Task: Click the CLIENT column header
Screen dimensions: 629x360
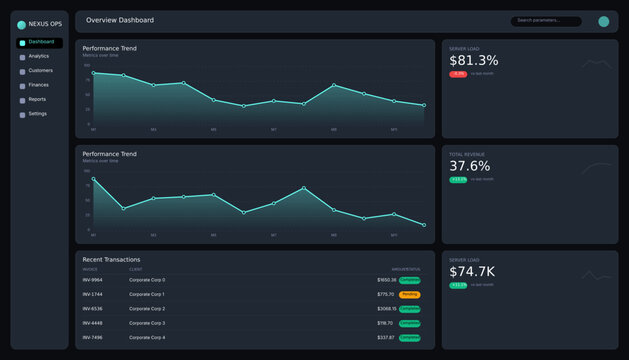Action: click(136, 269)
